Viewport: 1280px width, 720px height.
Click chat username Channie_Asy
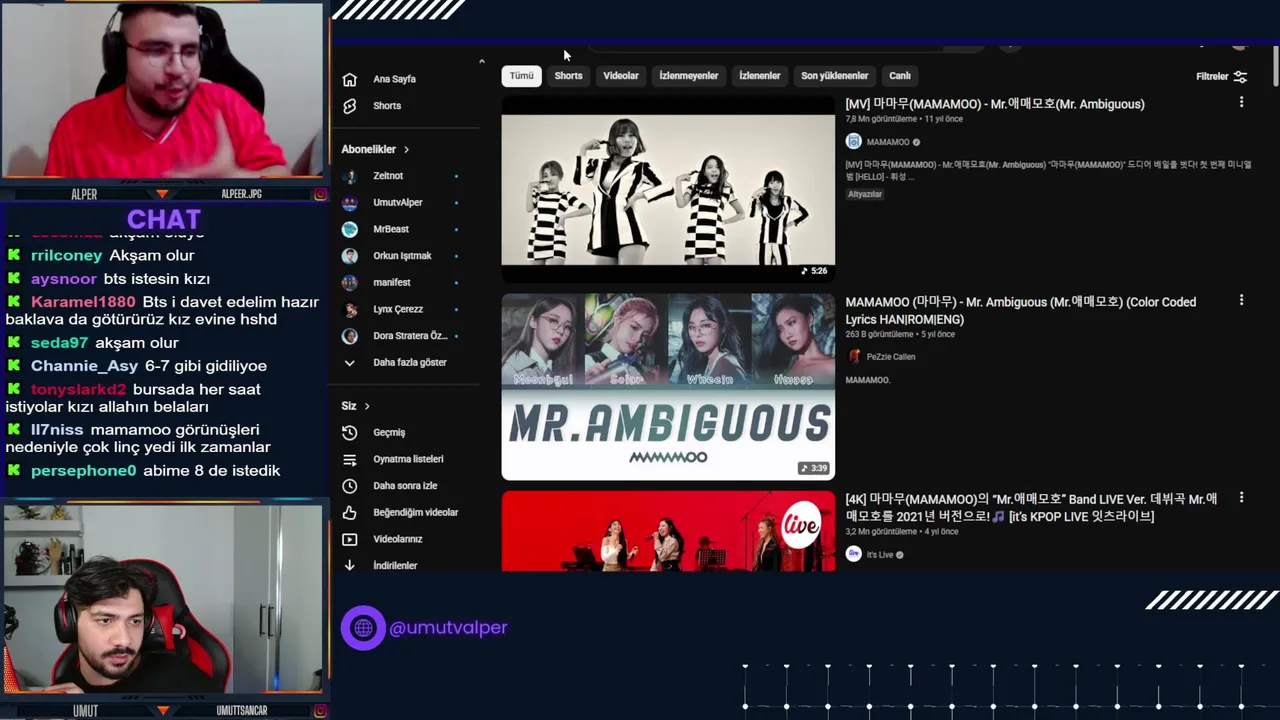[85, 366]
